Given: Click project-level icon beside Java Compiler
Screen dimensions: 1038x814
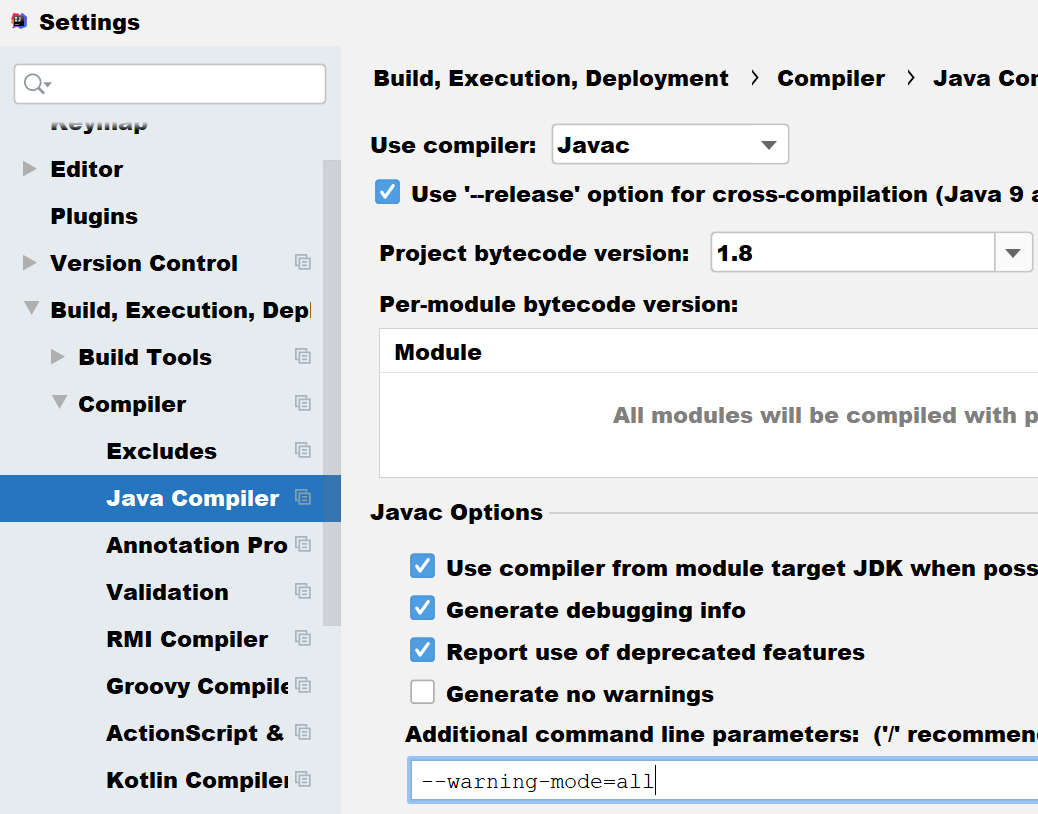Looking at the screenshot, I should point(303,497).
